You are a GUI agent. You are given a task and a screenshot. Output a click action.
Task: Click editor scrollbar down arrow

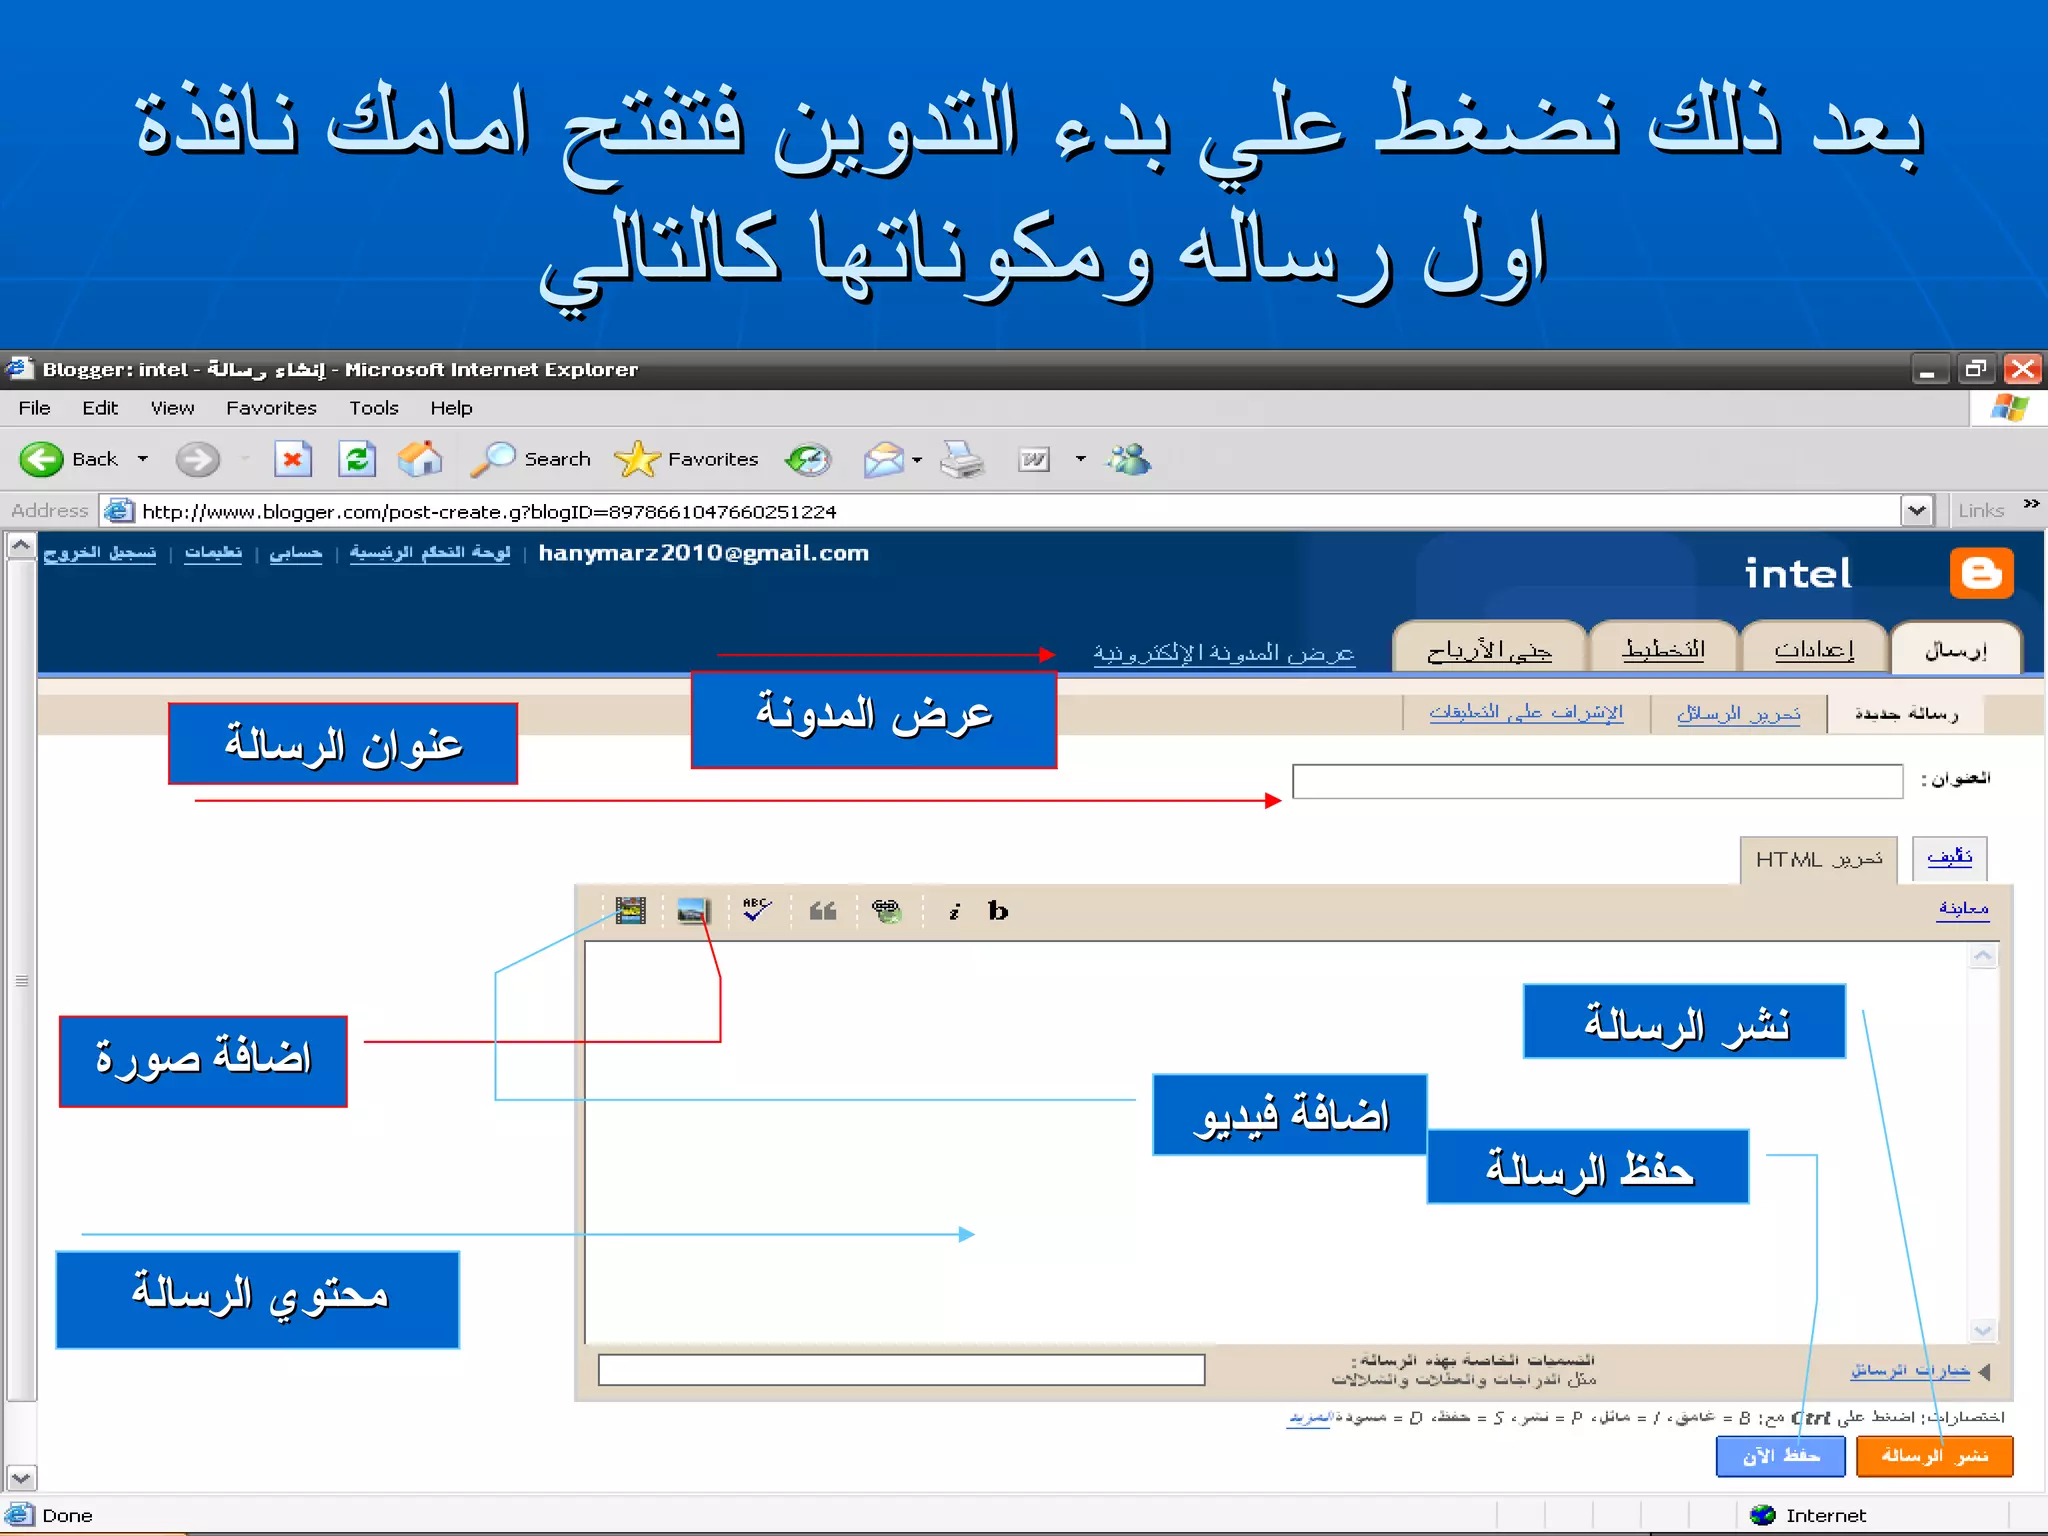click(1983, 1329)
